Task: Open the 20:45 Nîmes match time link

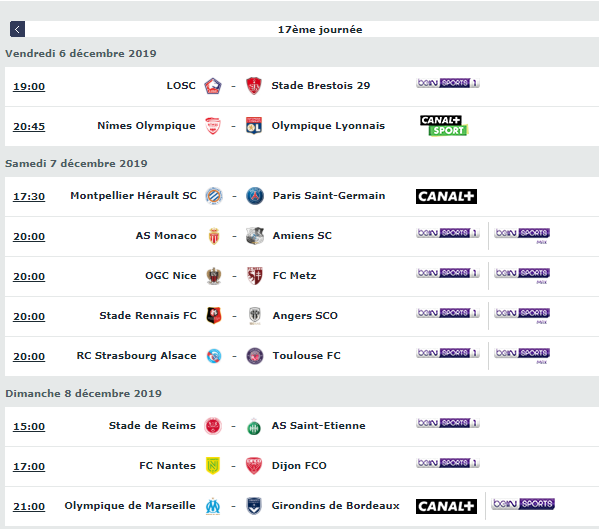Action: (x=29, y=126)
